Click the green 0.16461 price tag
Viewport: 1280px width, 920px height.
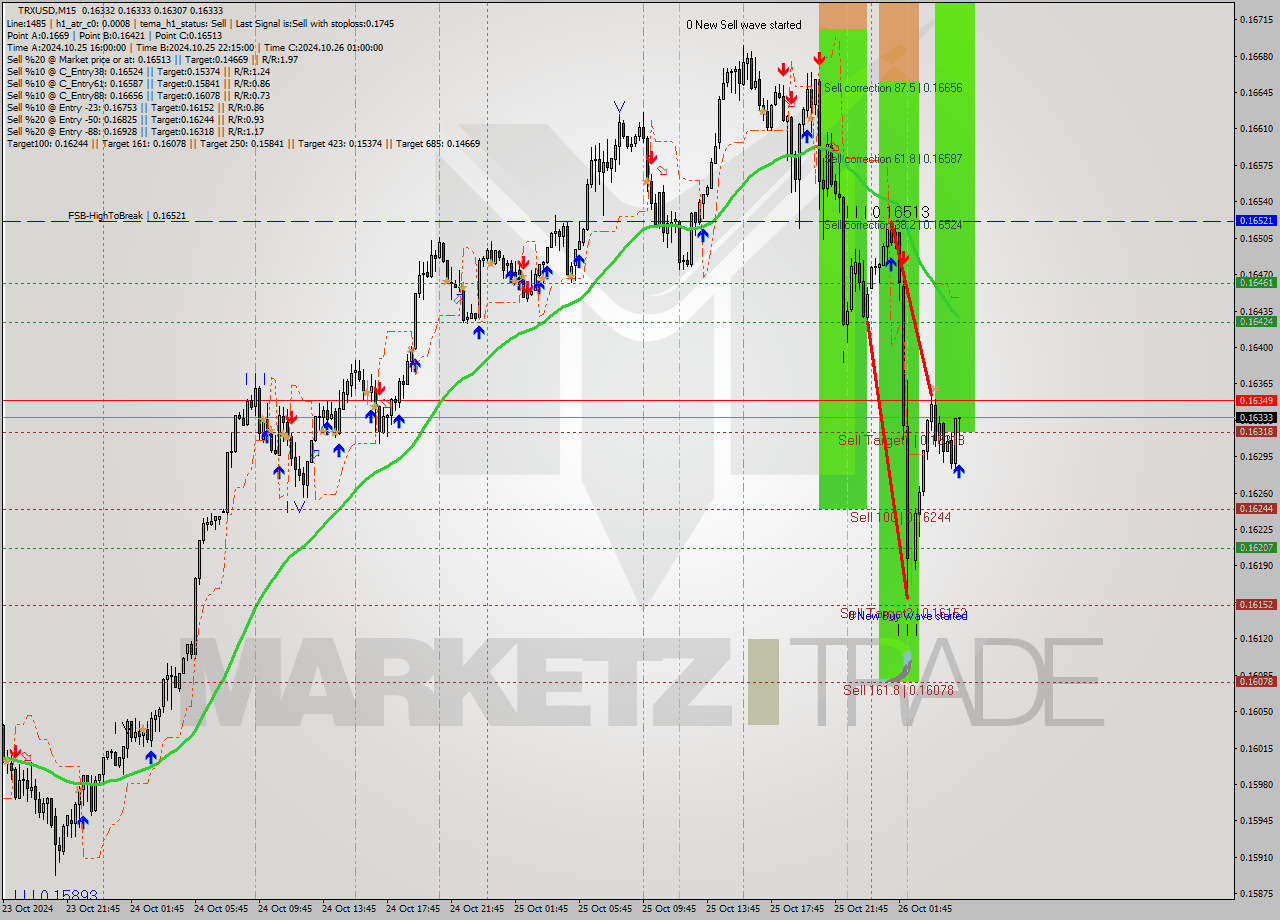tap(1256, 283)
